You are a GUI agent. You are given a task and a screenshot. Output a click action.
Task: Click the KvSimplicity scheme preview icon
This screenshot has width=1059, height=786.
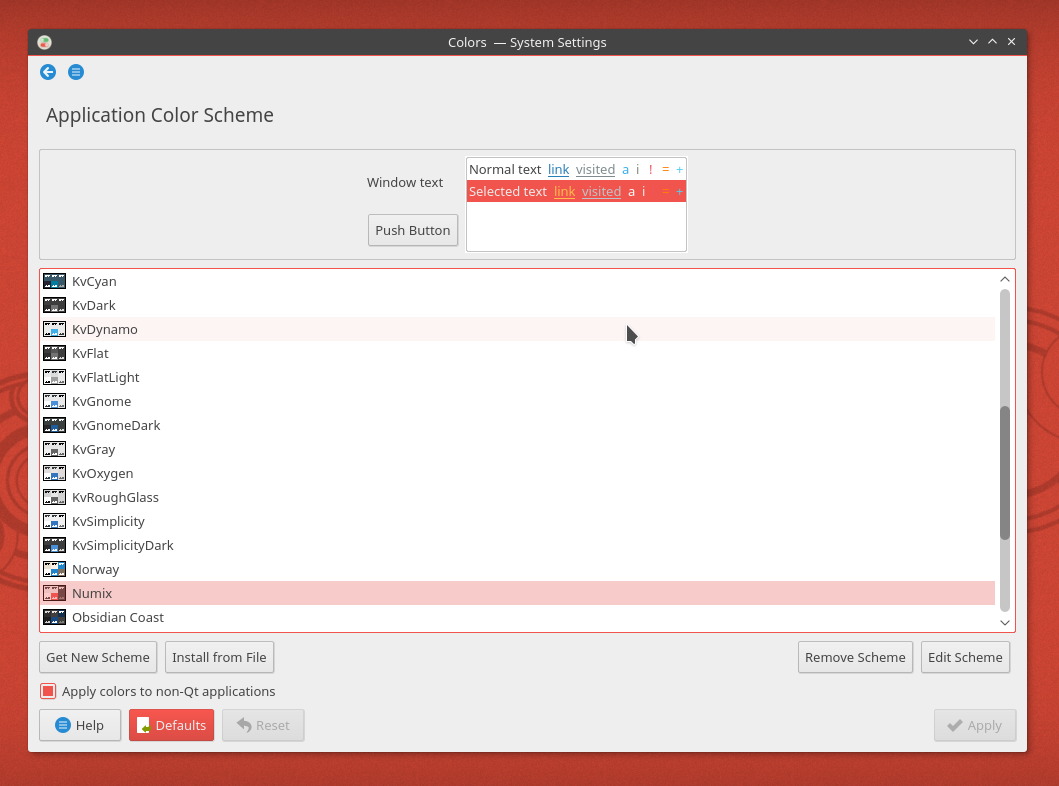coord(55,521)
